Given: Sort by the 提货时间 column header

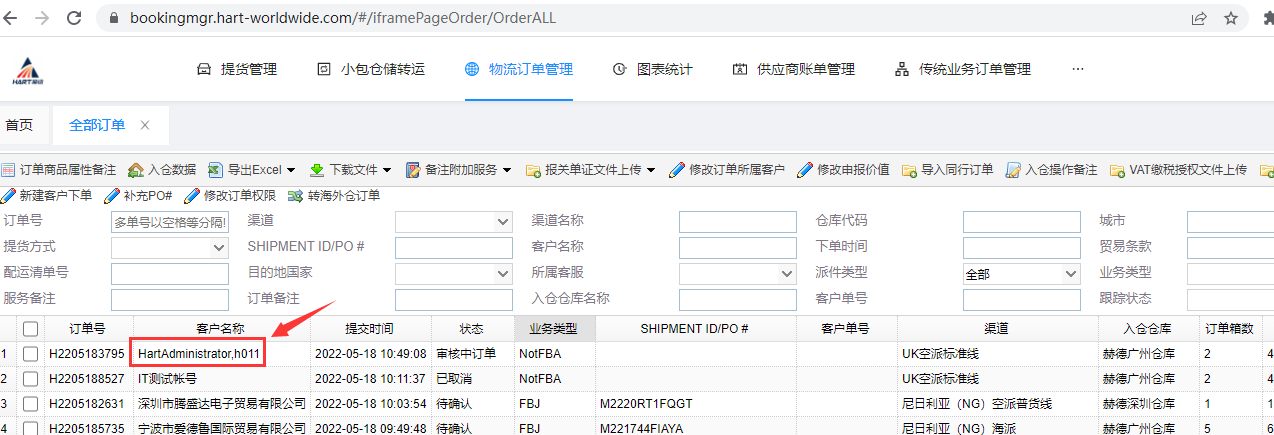Looking at the screenshot, I should [x=369, y=329].
